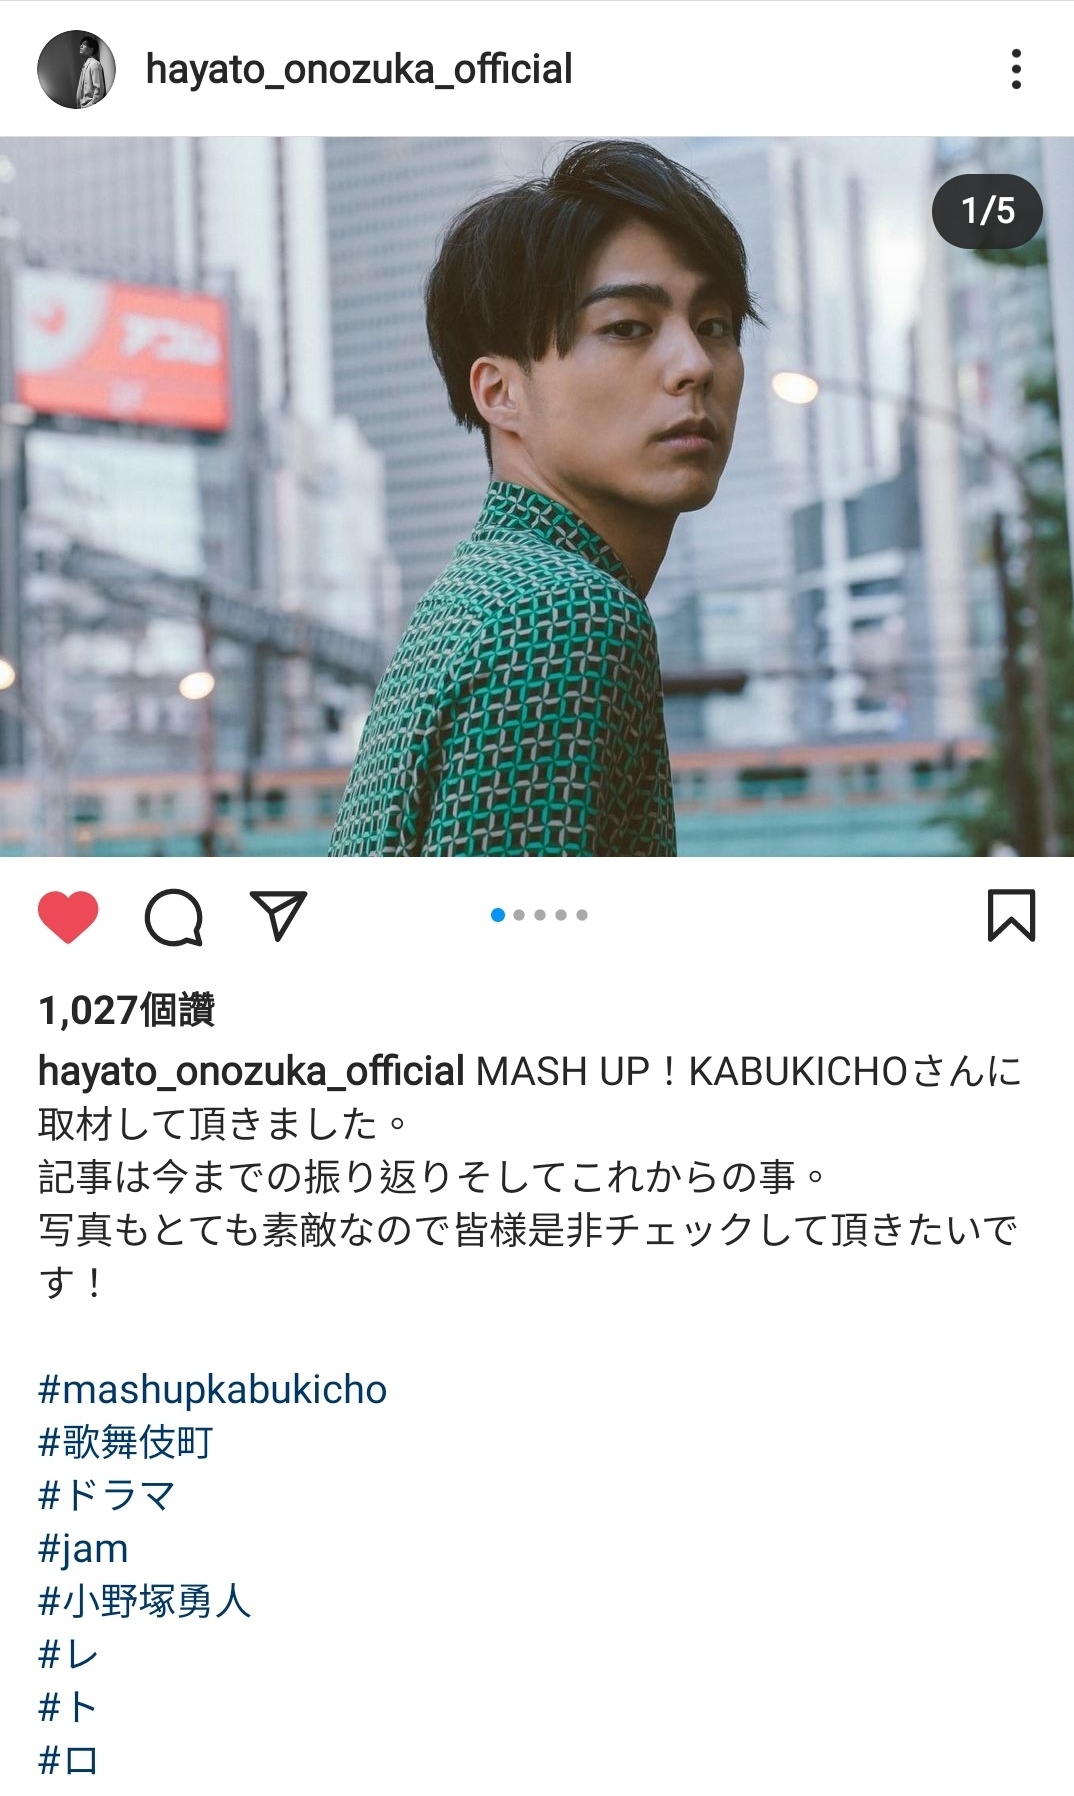Share post using the paper plane icon
1074x1796 pixels.
coord(278,915)
